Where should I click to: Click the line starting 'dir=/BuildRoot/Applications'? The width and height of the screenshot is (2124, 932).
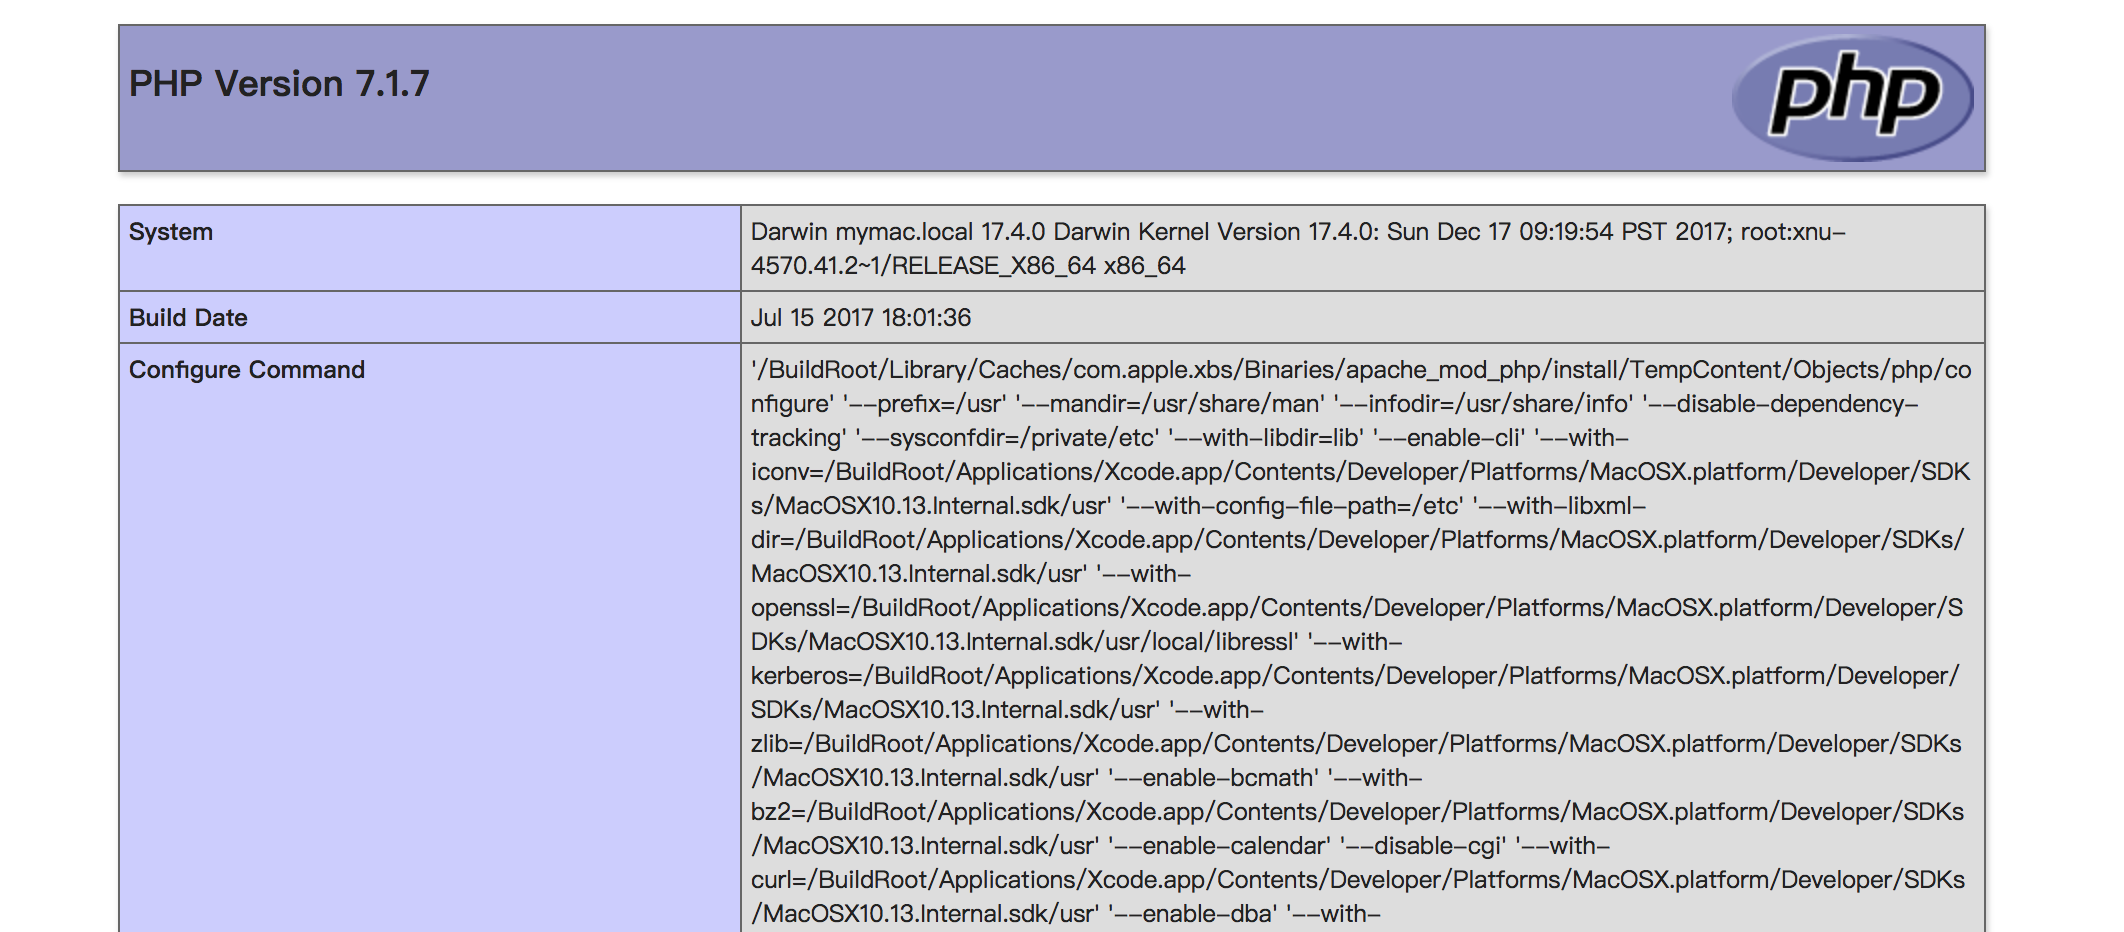(1357, 540)
